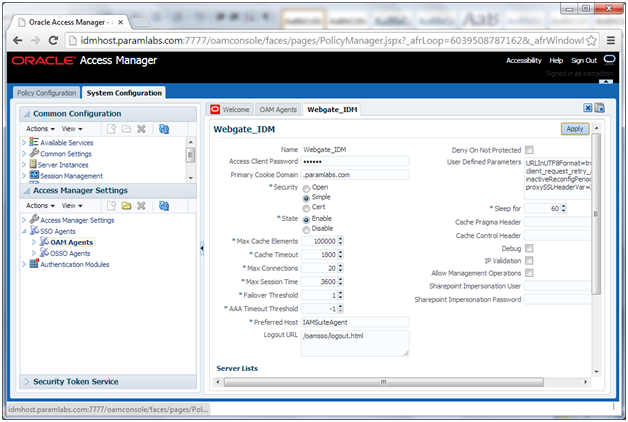
Task: Click Delete X icon in Access Manager Settings toolbar
Action: click(141, 206)
